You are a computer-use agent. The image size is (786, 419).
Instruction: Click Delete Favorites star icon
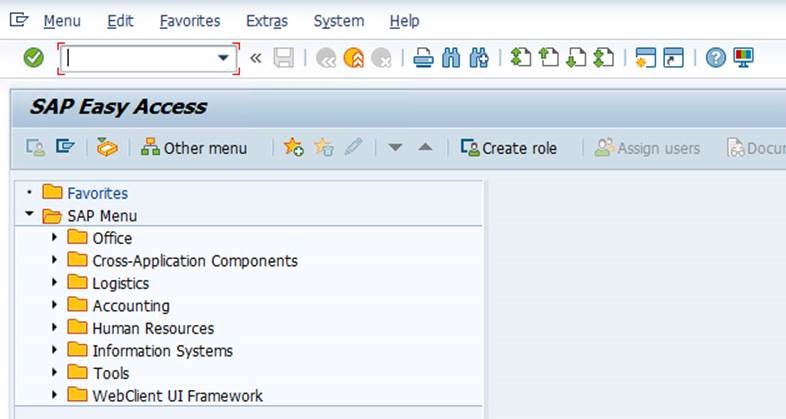324,147
